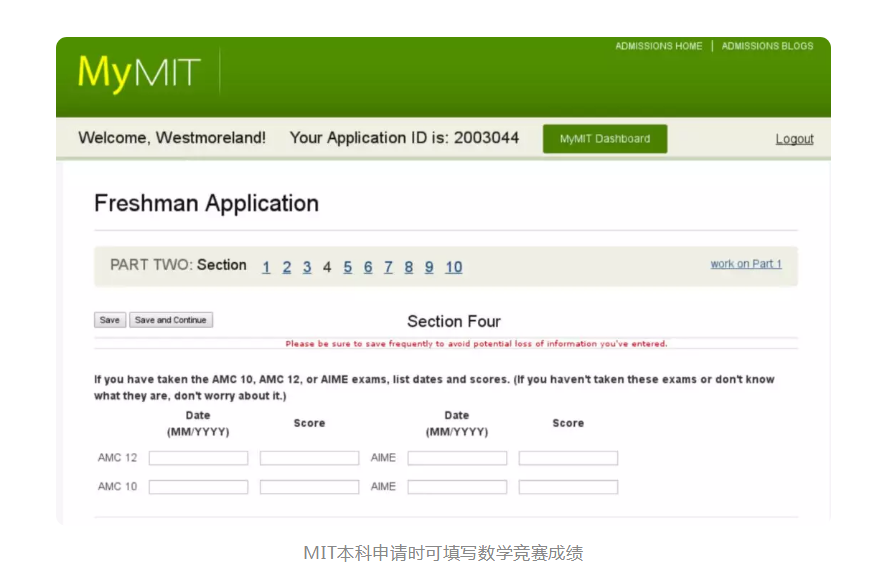
Task: Go to Section 1
Action: 266,267
